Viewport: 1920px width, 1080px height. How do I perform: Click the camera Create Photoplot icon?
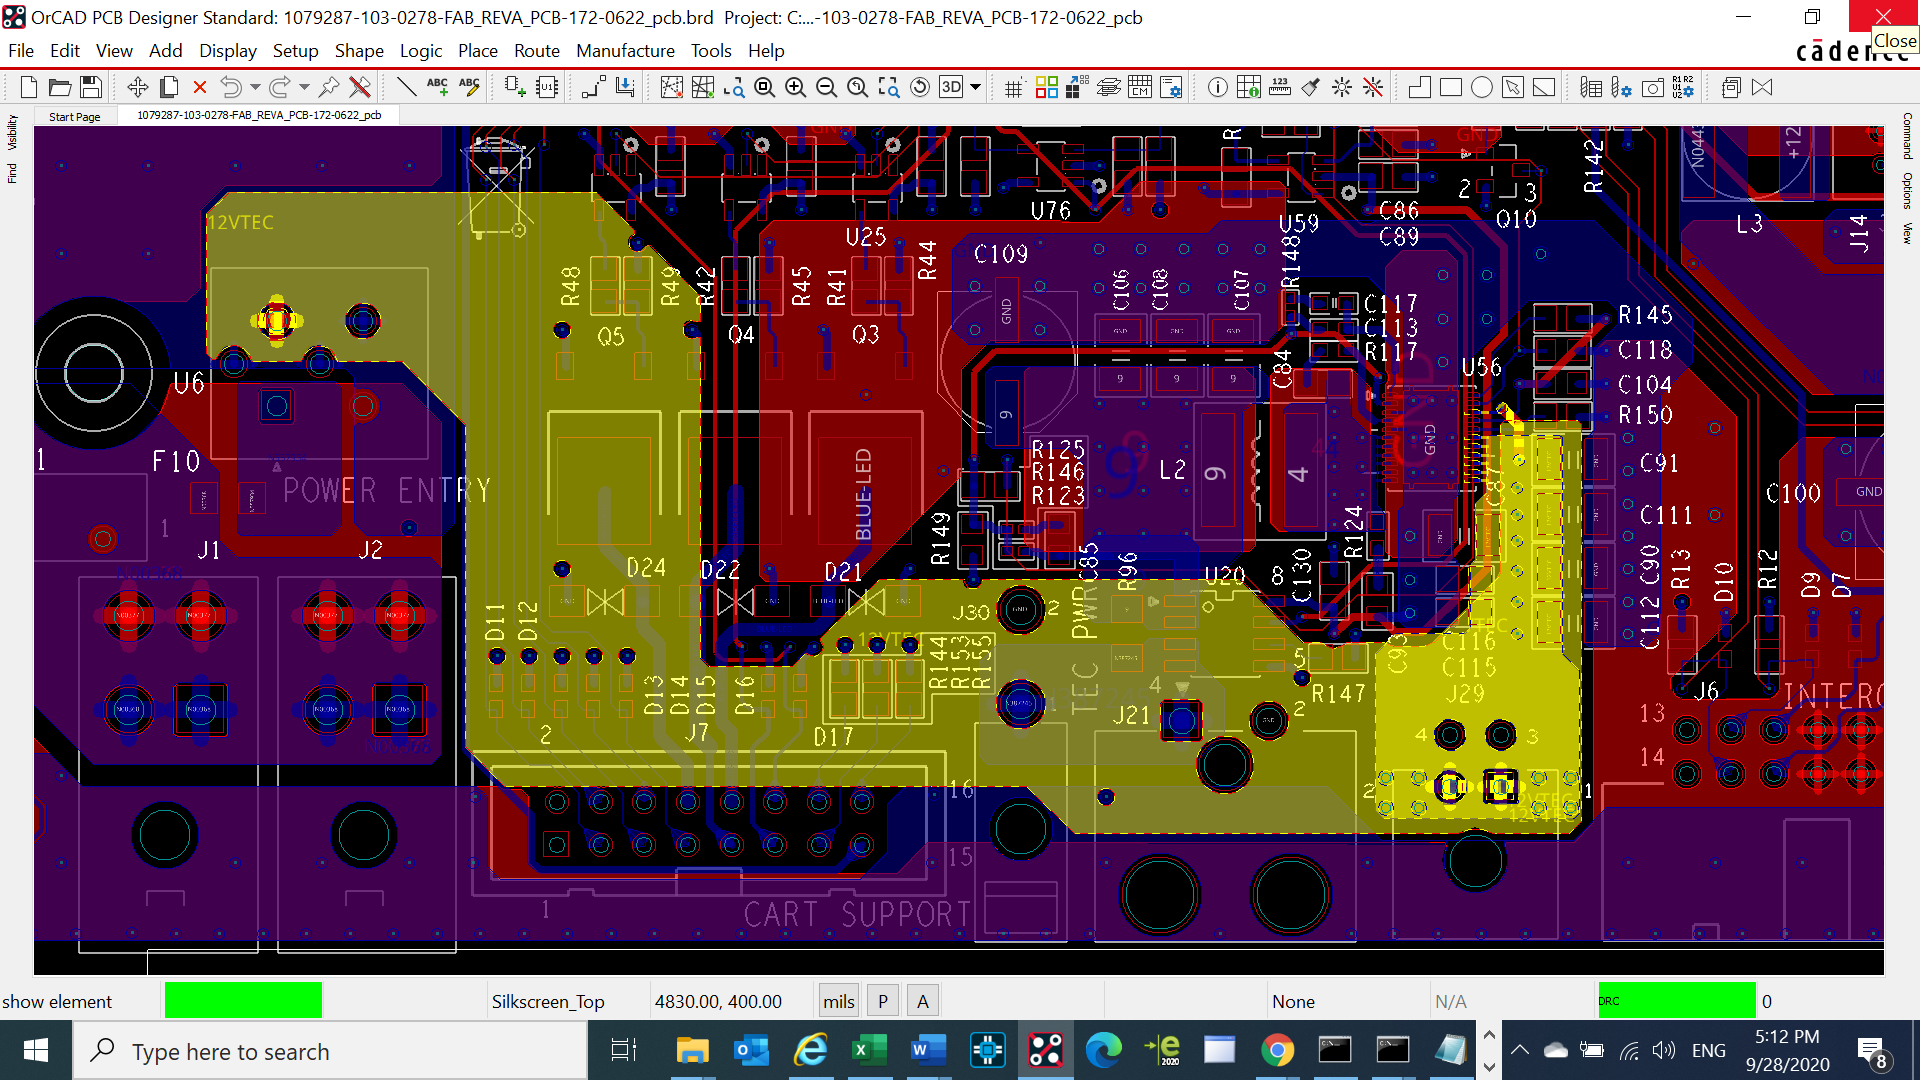(1654, 88)
